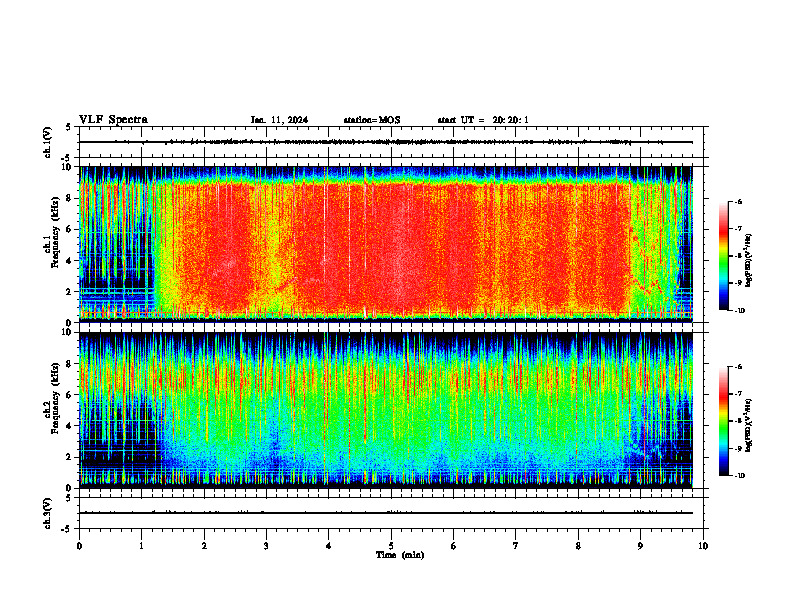Click the "ch.1(V)" waveform axis label
This screenshot has width=792, height=612.
click(48, 142)
